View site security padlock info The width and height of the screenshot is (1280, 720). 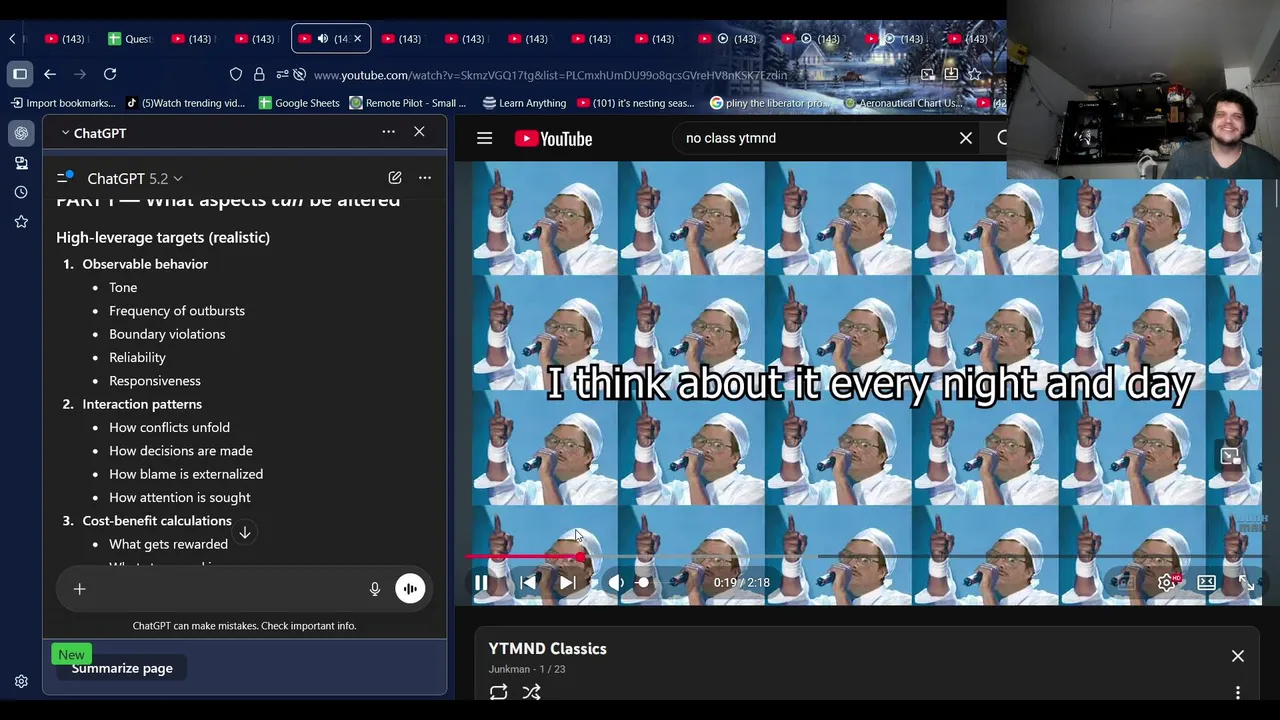(x=259, y=75)
